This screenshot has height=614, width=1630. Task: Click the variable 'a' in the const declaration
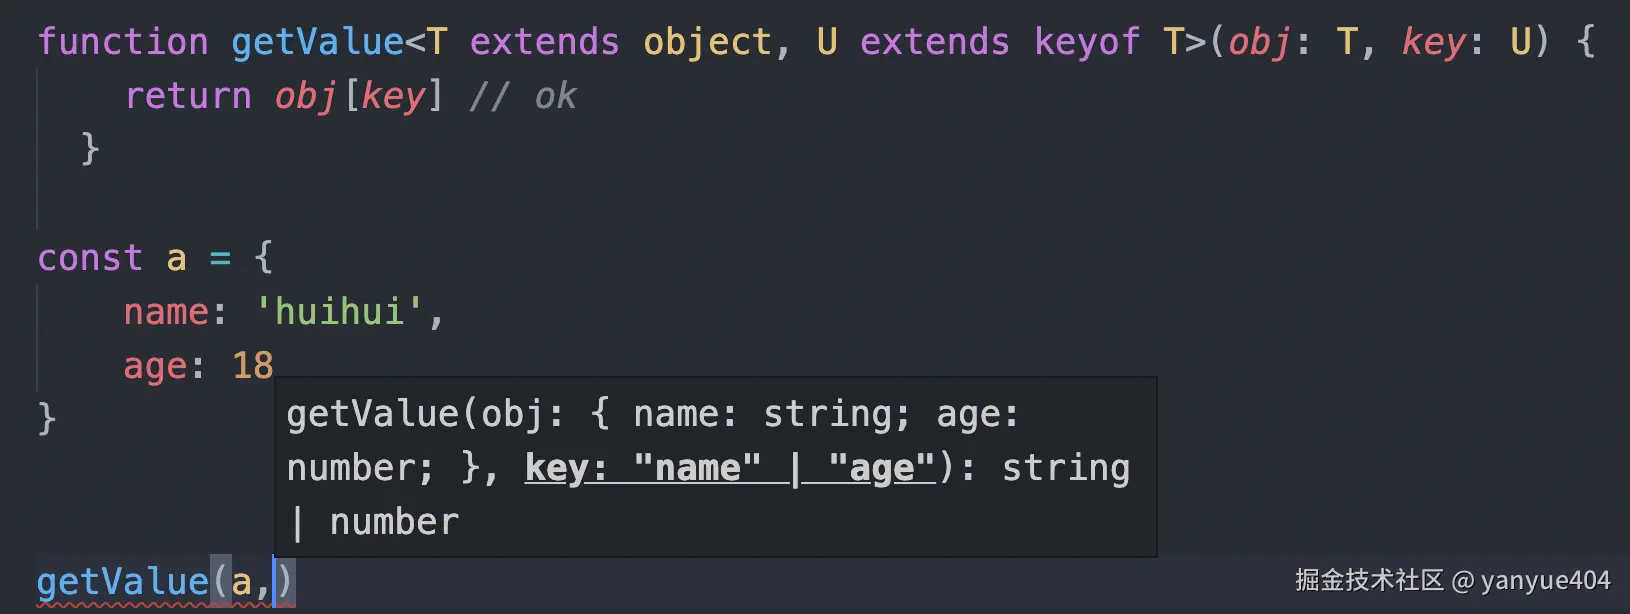177,258
